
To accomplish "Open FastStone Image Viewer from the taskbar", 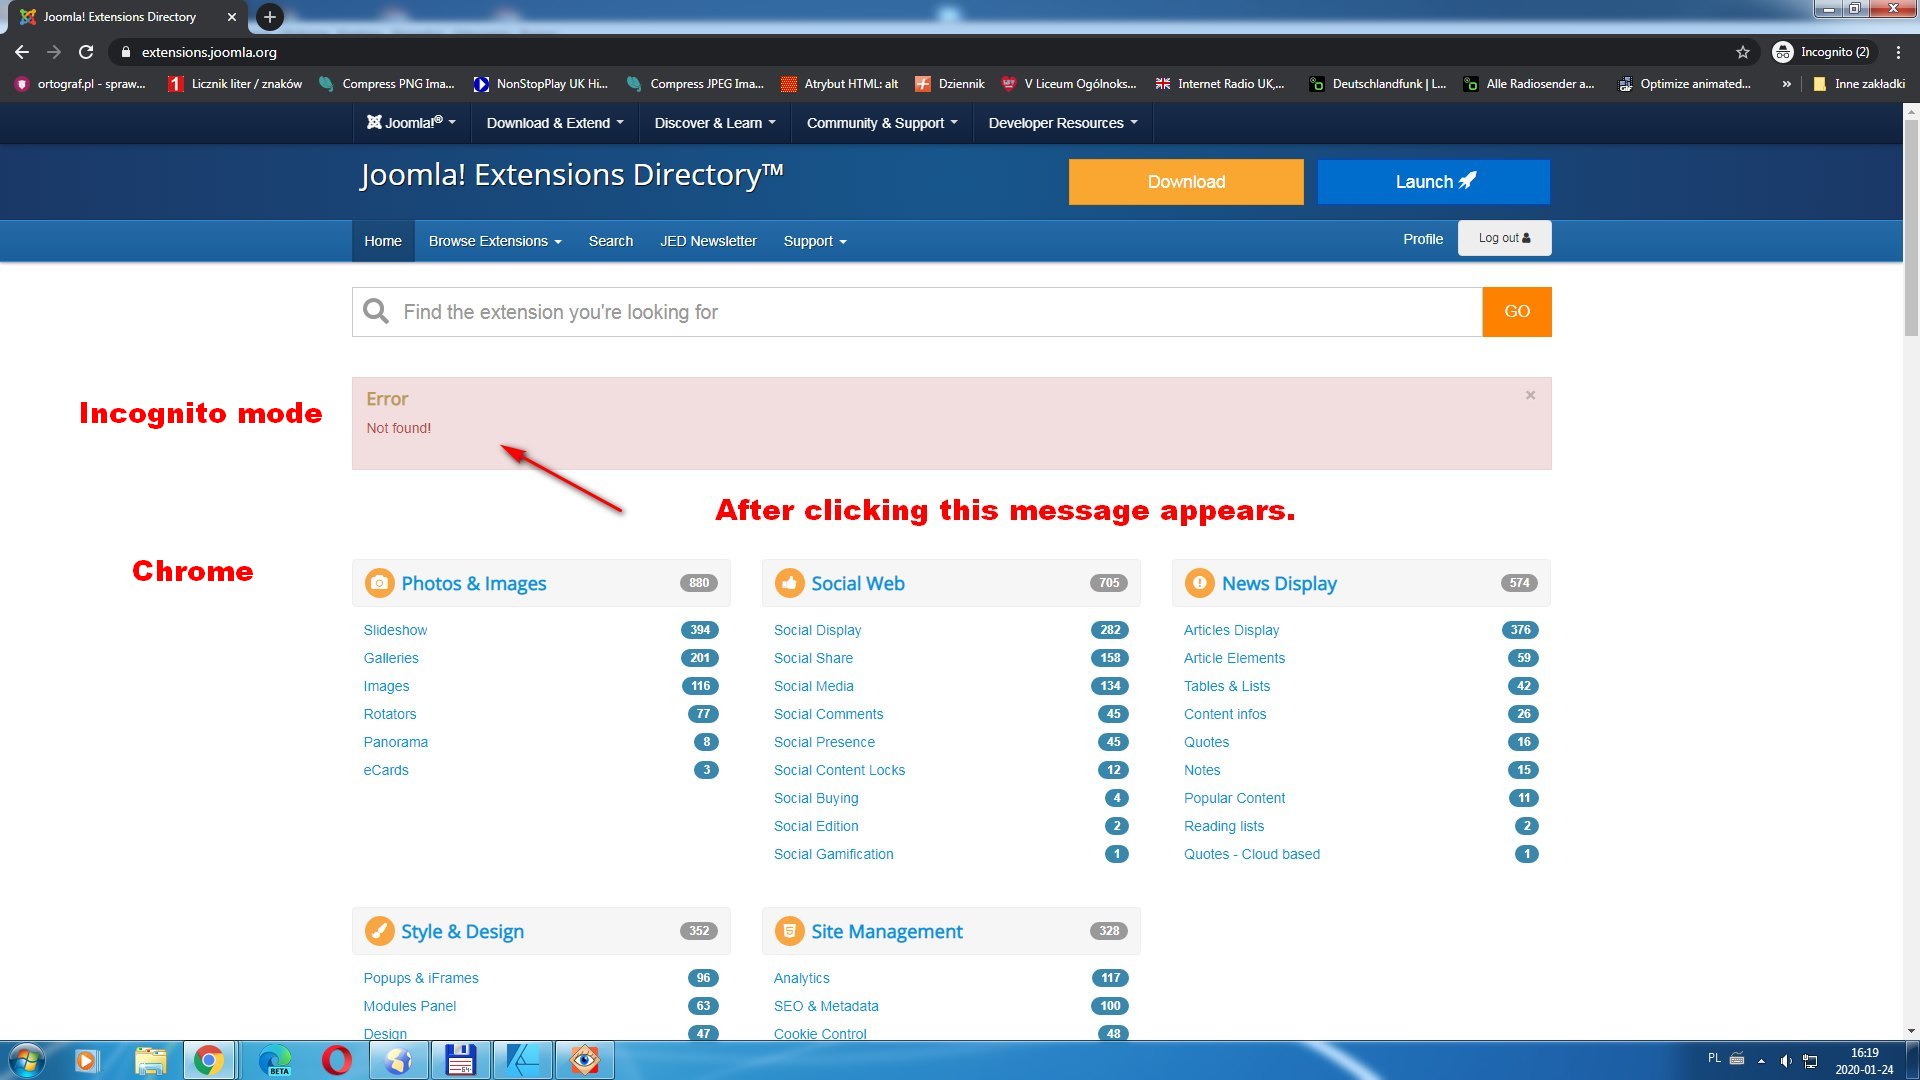I will click(585, 1060).
